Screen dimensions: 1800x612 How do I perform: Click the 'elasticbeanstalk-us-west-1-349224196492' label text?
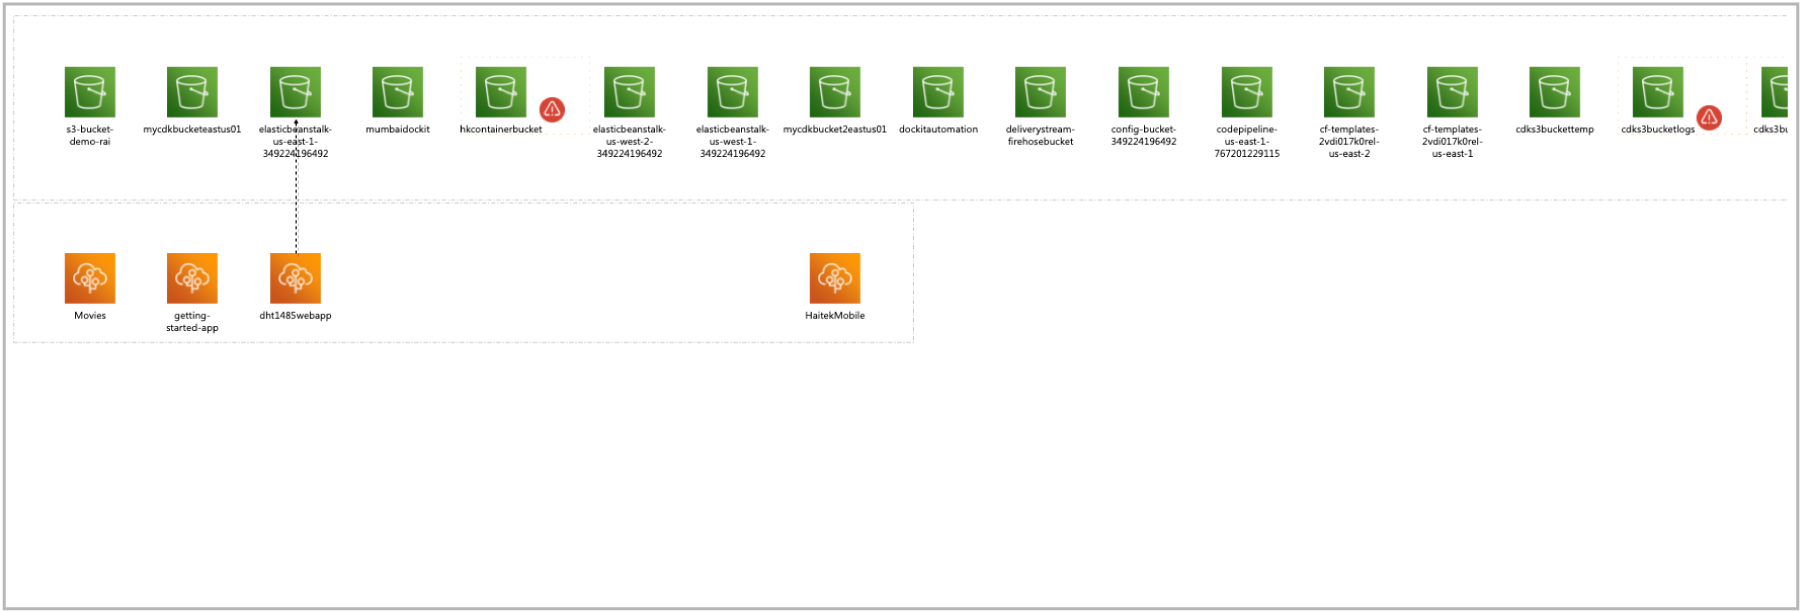[732, 141]
